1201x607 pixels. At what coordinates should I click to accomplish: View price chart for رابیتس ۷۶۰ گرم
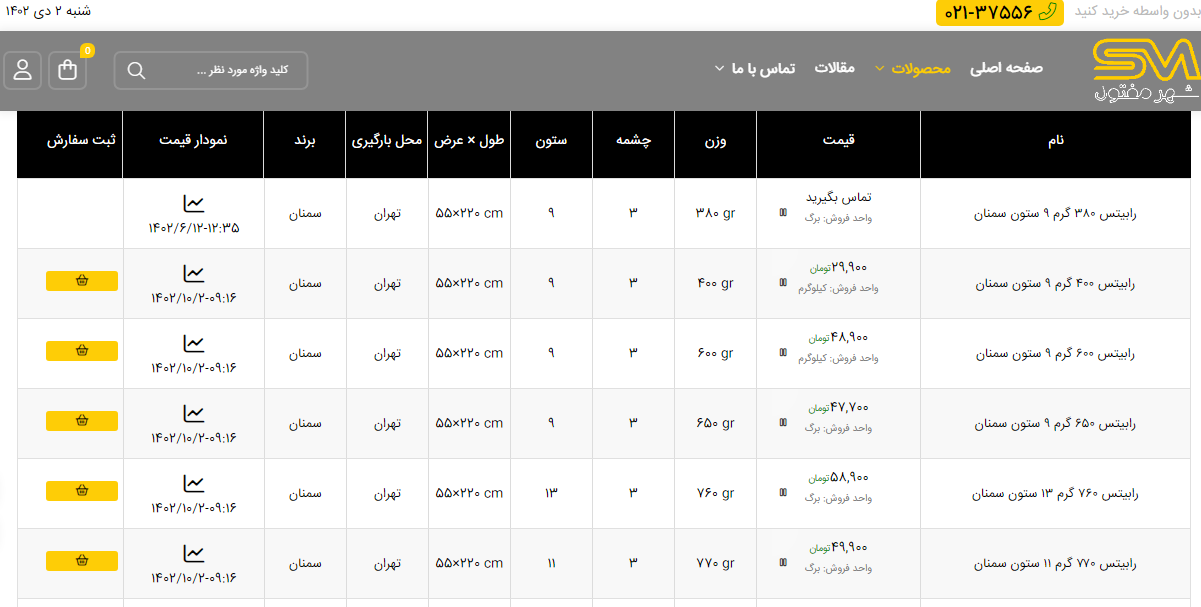tap(194, 484)
